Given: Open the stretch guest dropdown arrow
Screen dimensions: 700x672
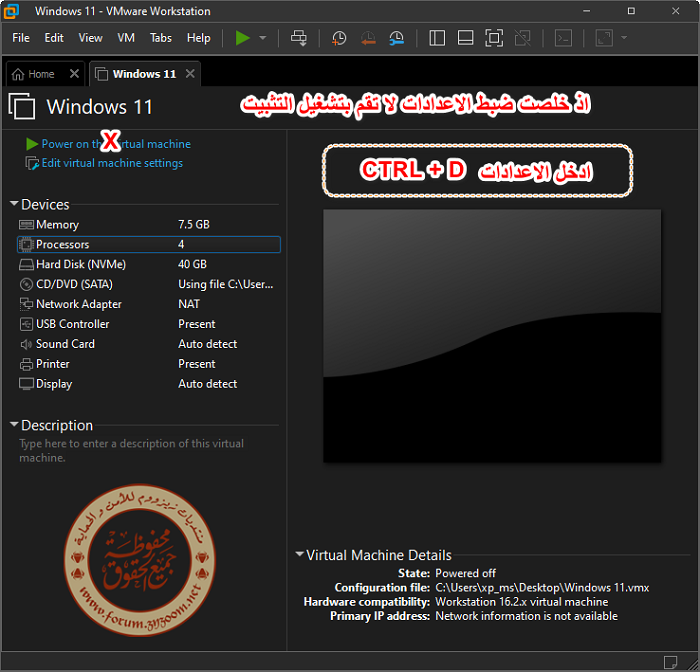Looking at the screenshot, I should [x=624, y=38].
